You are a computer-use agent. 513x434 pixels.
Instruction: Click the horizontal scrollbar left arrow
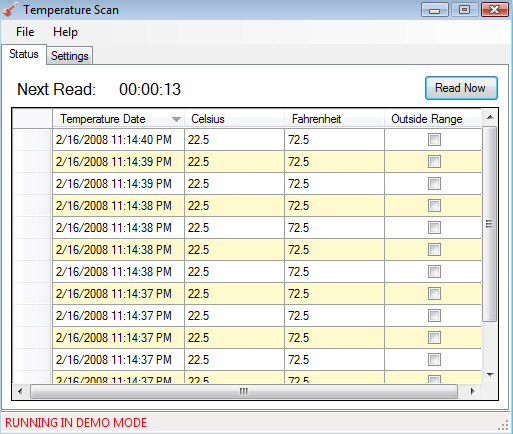tap(20, 391)
